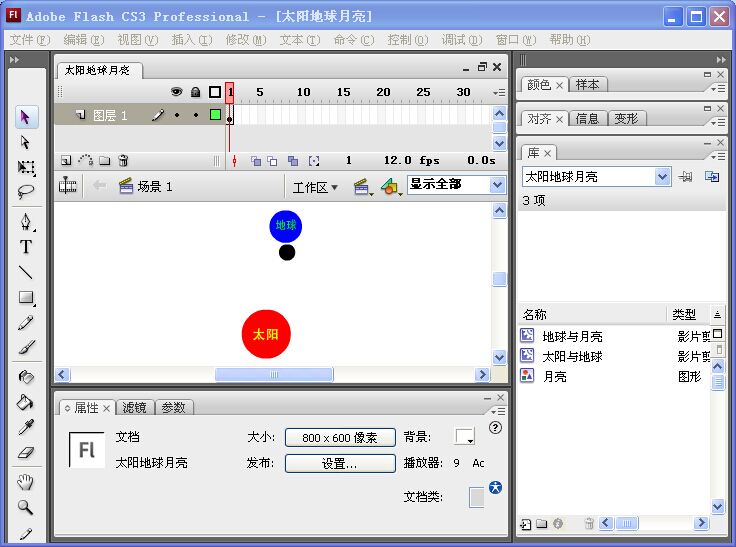
Task: Open the 文件 menu
Action: click(x=30, y=40)
